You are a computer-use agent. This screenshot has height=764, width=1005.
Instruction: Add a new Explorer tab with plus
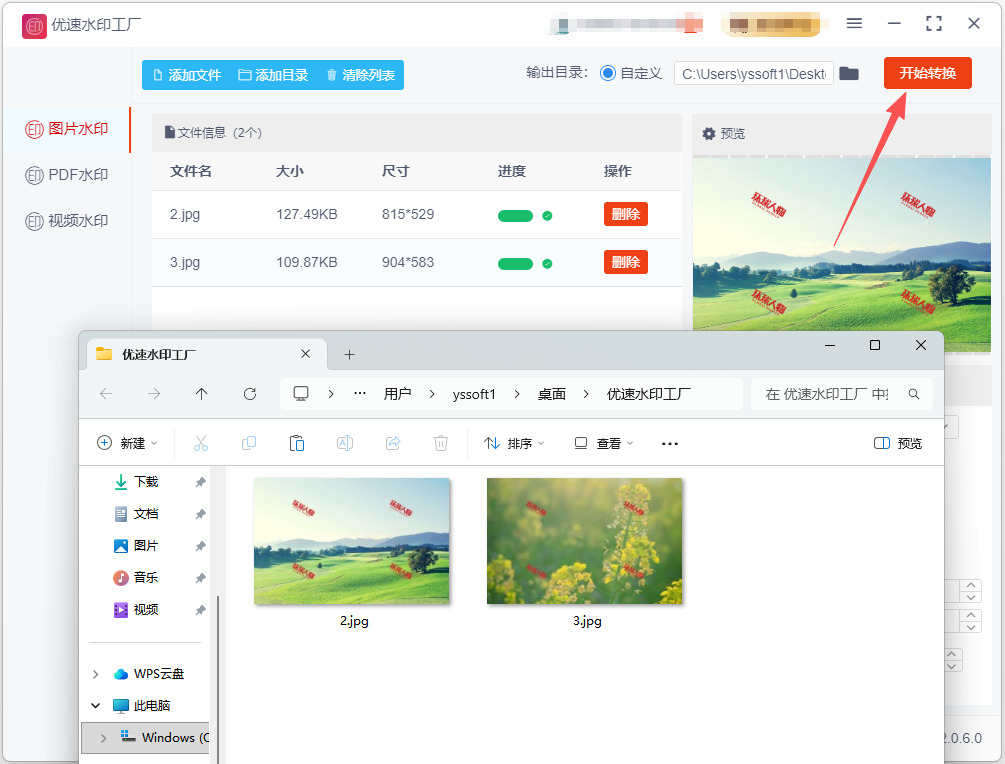tap(349, 354)
